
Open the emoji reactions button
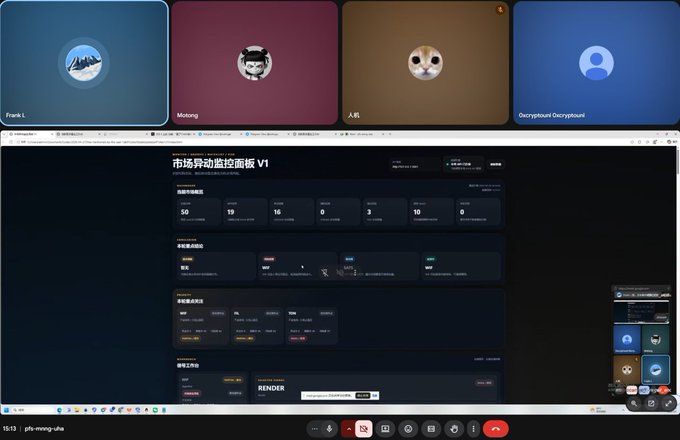click(408, 429)
